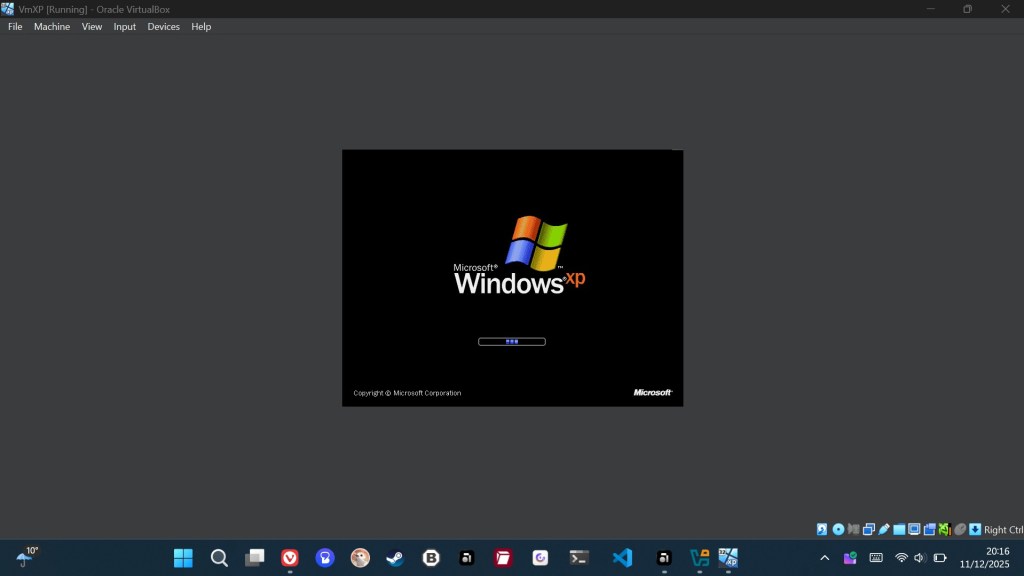Open touch keyboard tray icon

click(876, 558)
